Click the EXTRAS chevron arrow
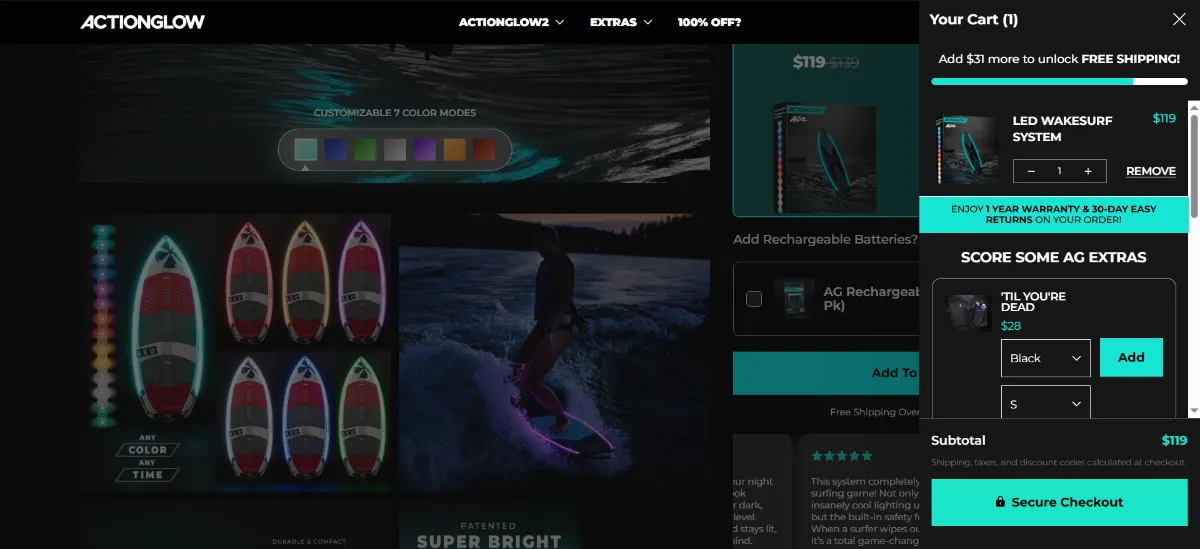This screenshot has width=1200, height=549. (648, 22)
